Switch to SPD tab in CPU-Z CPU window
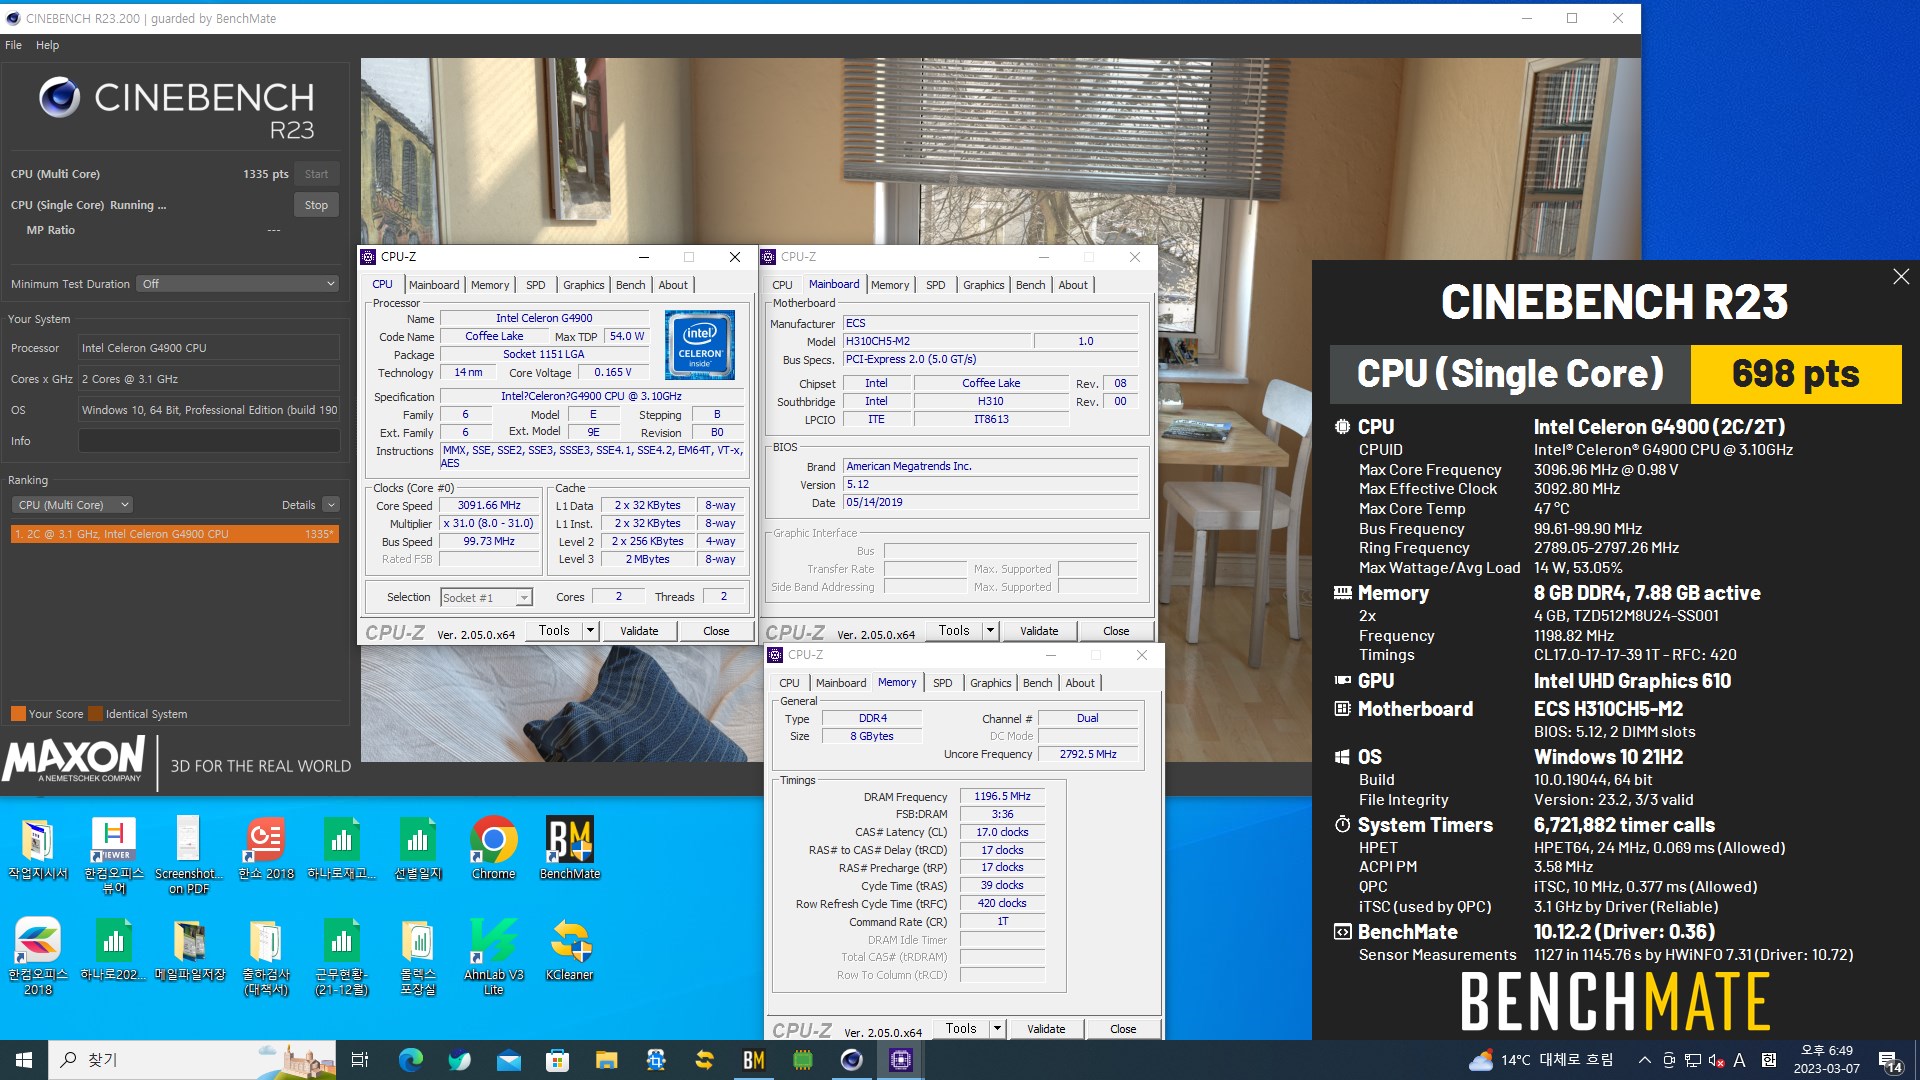The width and height of the screenshot is (1920, 1080). (536, 285)
